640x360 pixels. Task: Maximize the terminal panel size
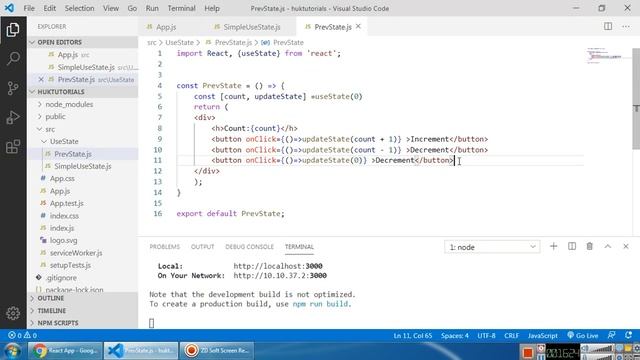click(x=608, y=246)
